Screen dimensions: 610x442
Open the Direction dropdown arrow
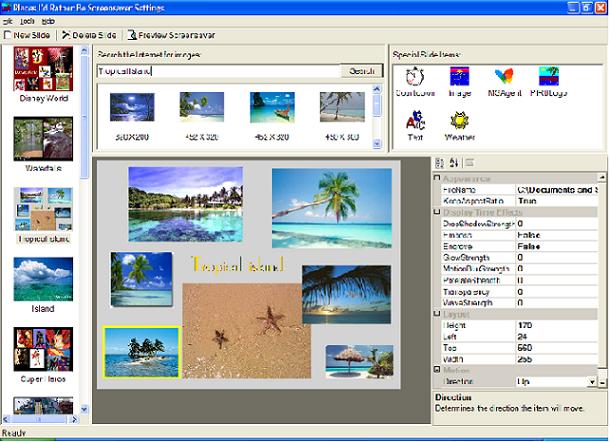(592, 382)
